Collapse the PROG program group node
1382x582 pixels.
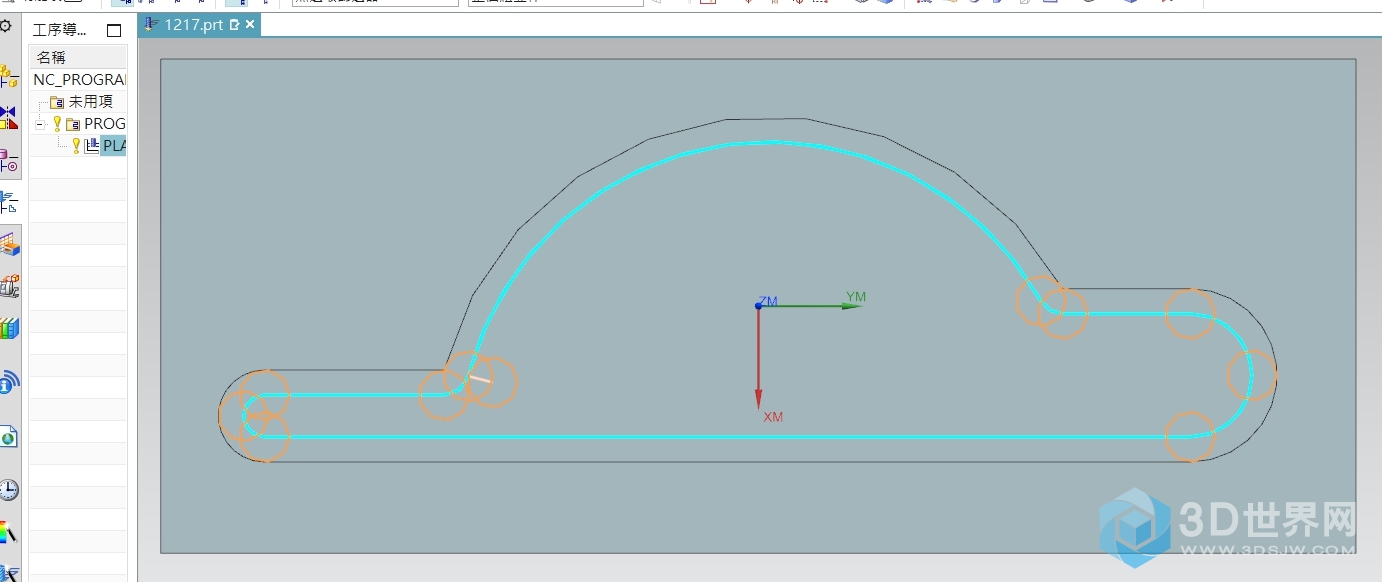40,124
